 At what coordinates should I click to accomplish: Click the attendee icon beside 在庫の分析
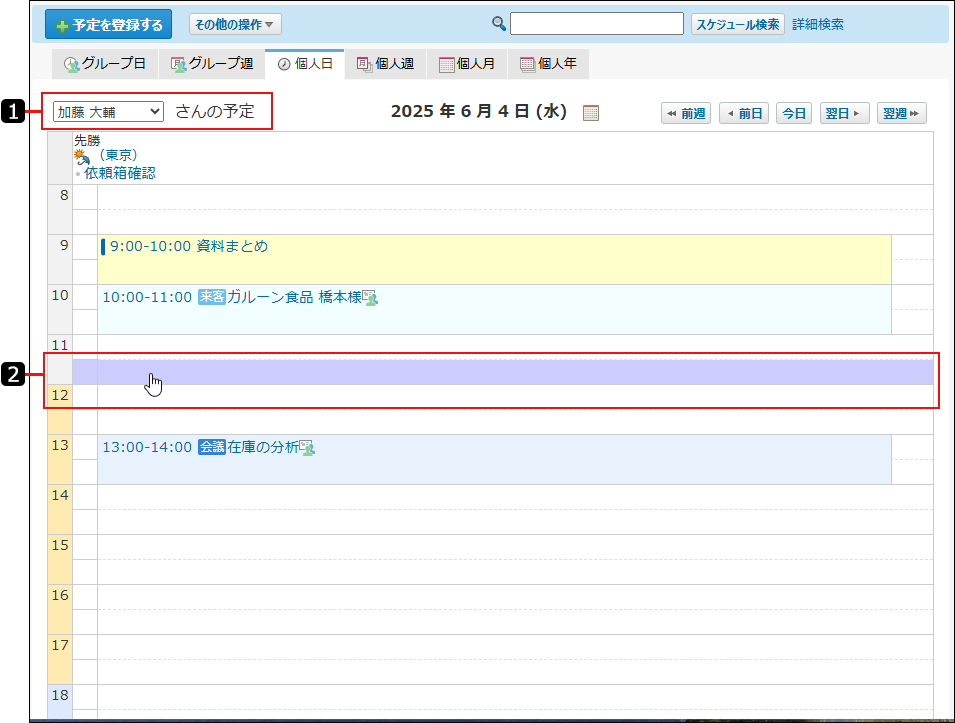307,448
